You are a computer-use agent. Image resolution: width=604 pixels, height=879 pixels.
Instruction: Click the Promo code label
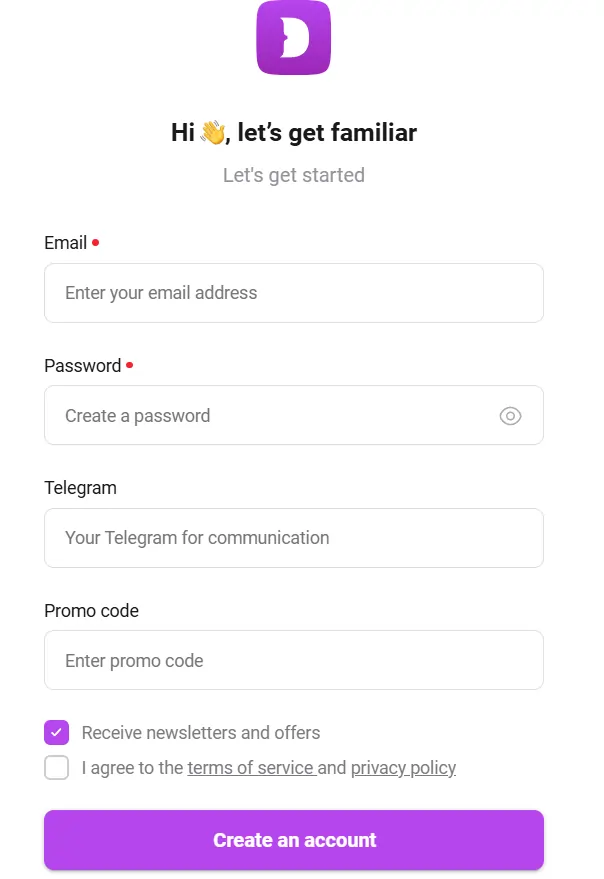91,611
